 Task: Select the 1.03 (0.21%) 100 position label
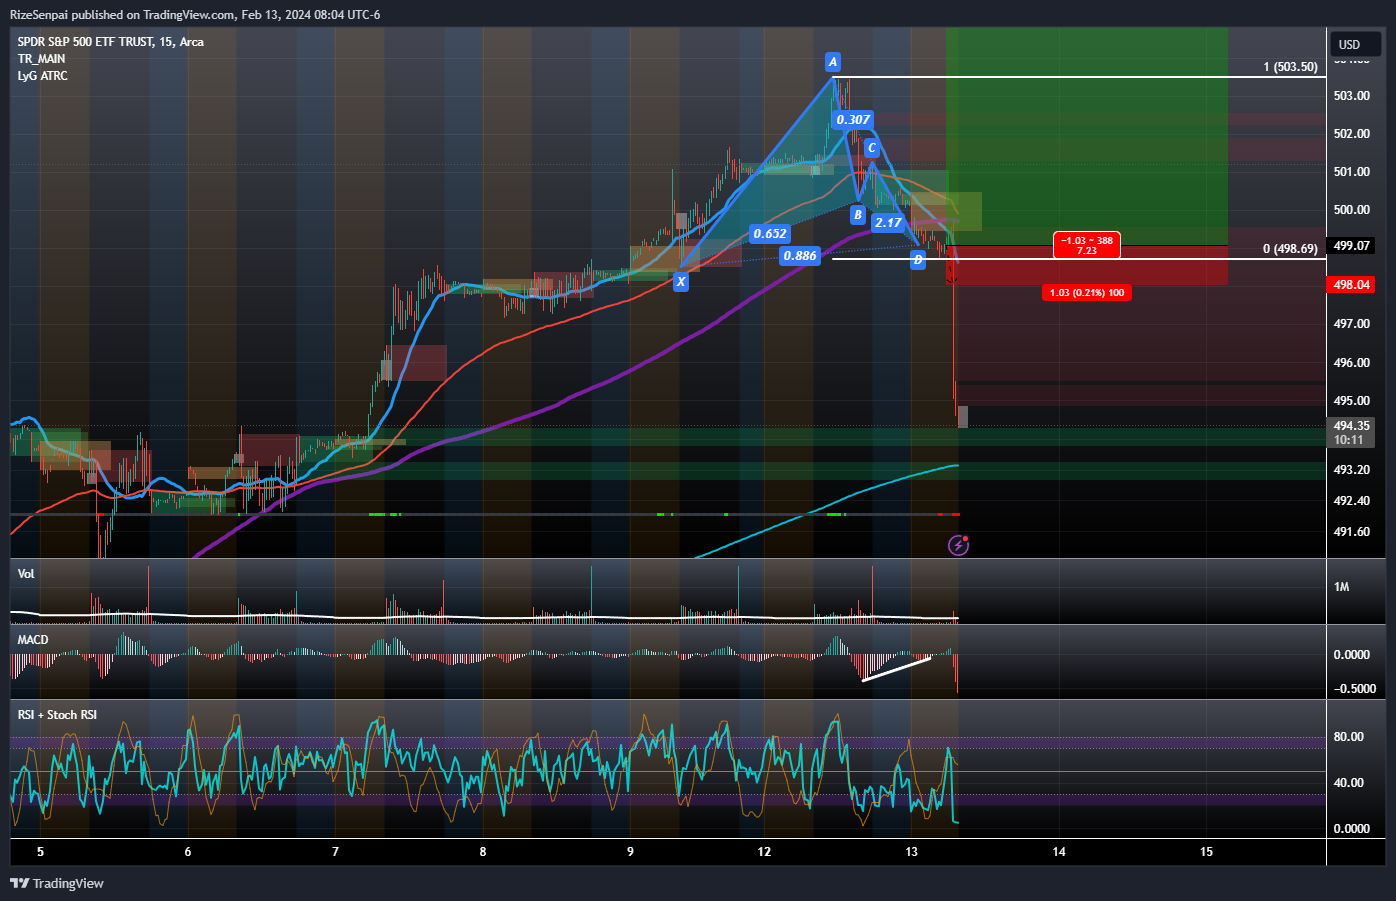[x=1086, y=293]
